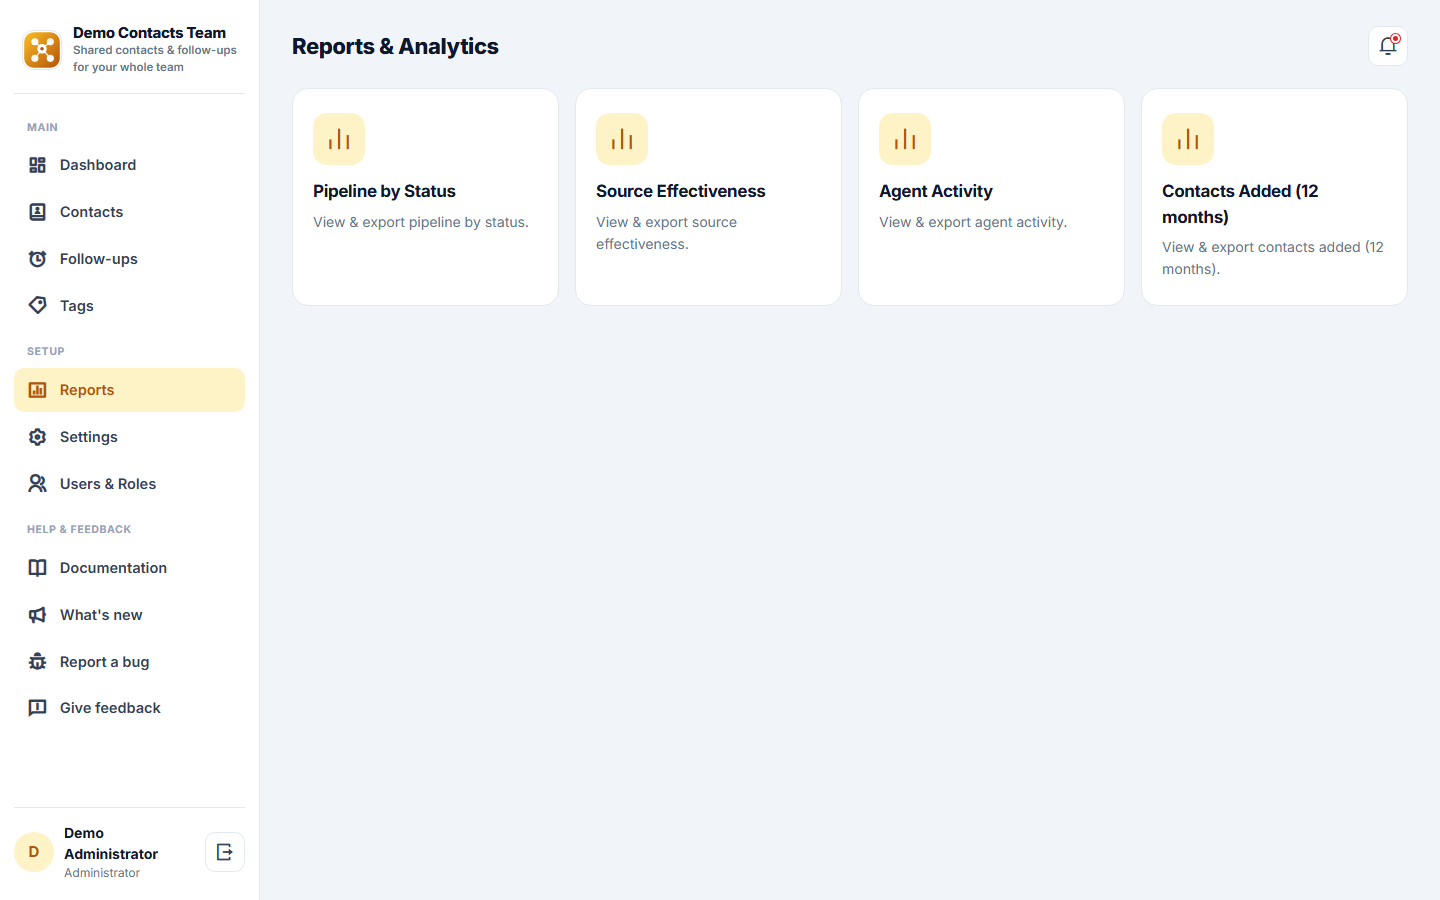Open the Source Effectiveness report title
Viewport: 1440px width, 900px height.
(680, 191)
